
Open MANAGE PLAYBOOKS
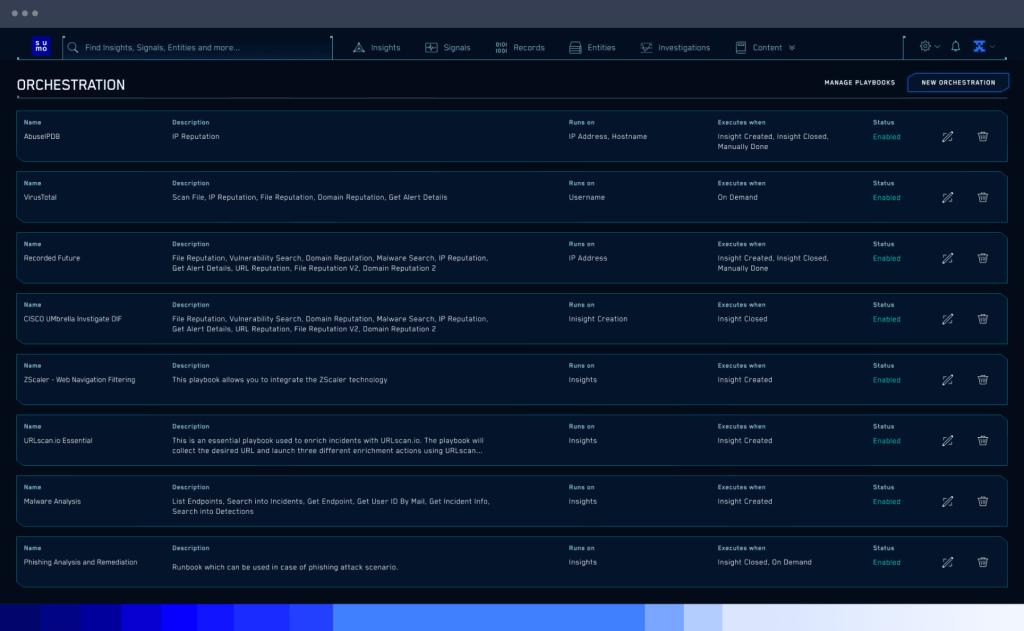point(858,83)
